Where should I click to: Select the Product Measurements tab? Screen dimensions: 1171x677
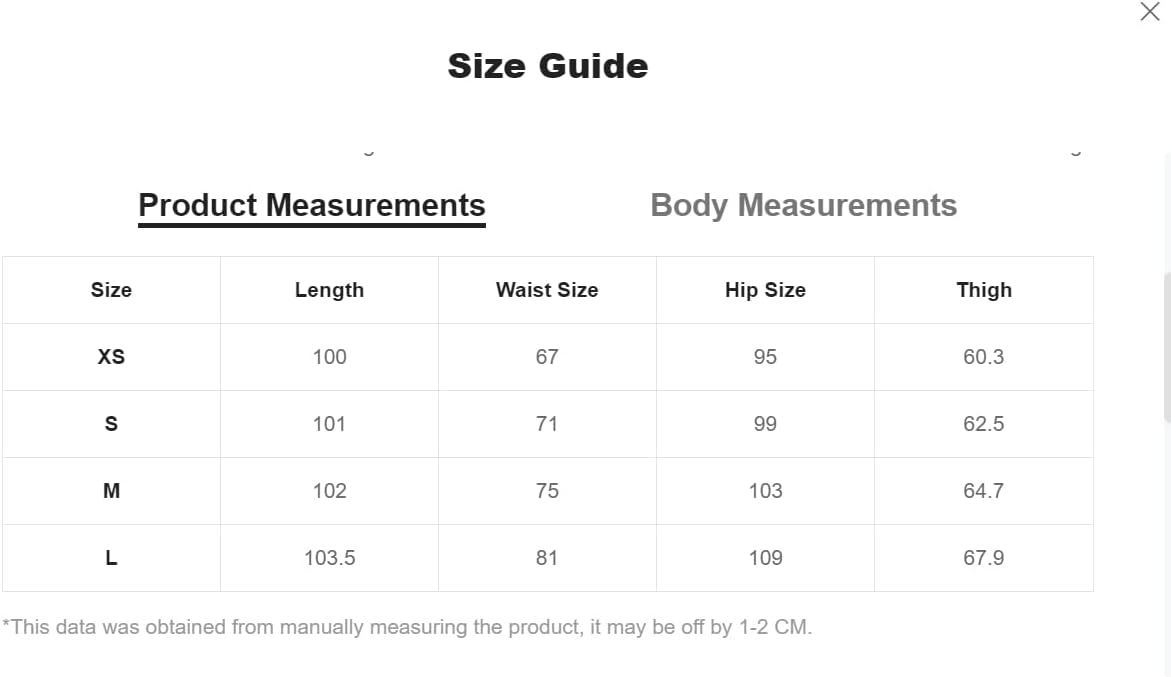pos(312,205)
